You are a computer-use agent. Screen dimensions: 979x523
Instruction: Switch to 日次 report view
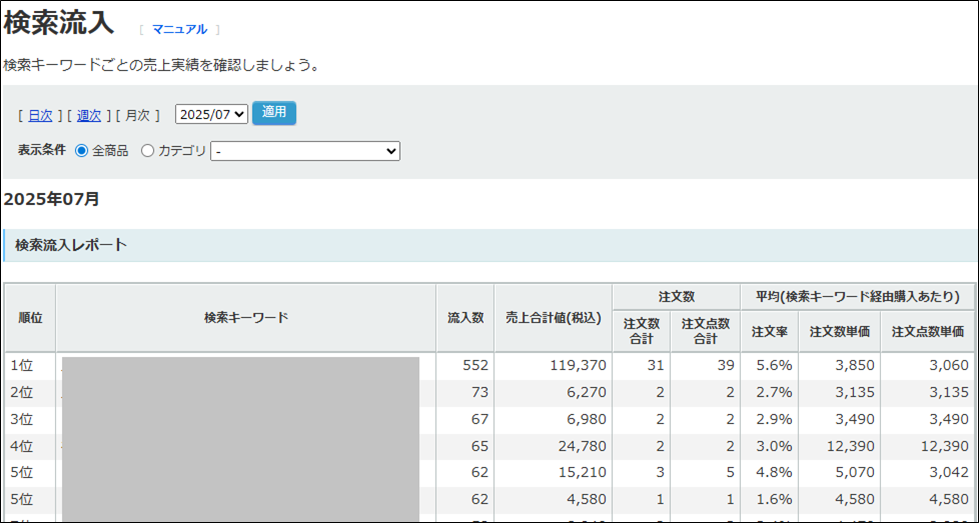pos(40,115)
